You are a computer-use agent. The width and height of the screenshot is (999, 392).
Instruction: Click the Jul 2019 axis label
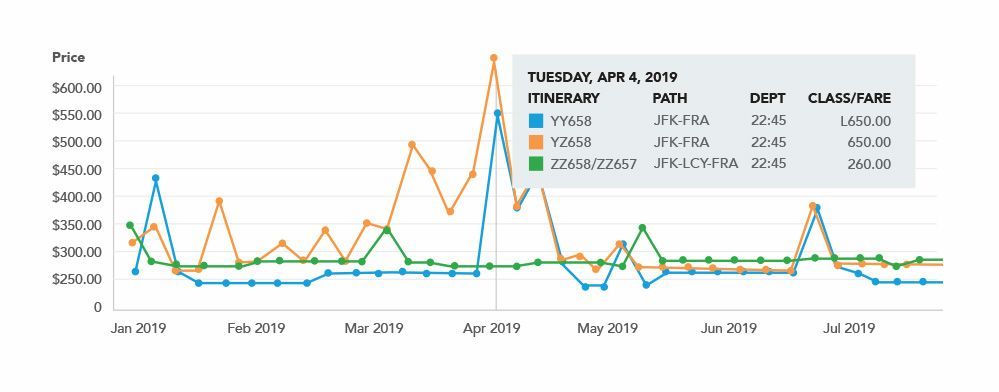849,329
